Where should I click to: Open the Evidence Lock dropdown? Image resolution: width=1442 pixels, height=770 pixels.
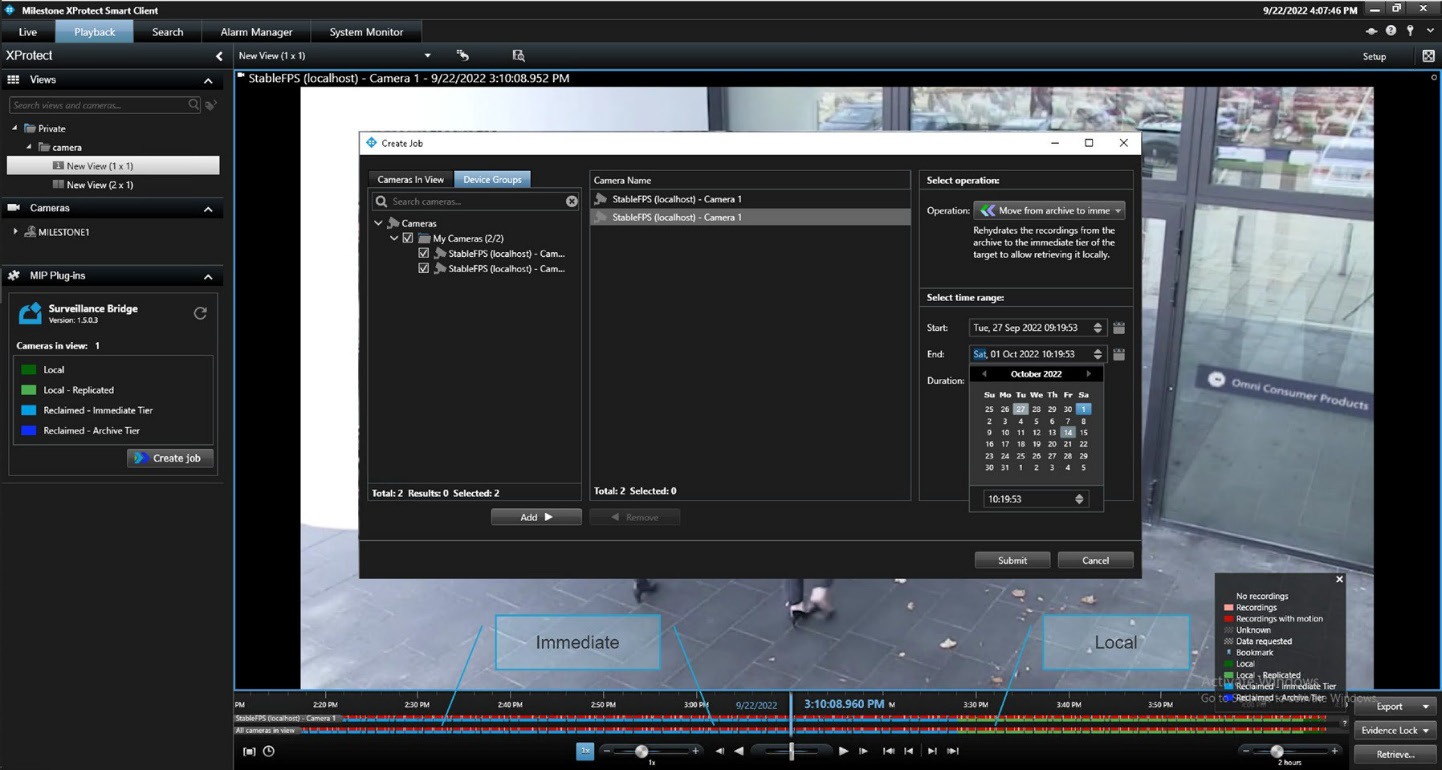pyautogui.click(x=1396, y=731)
